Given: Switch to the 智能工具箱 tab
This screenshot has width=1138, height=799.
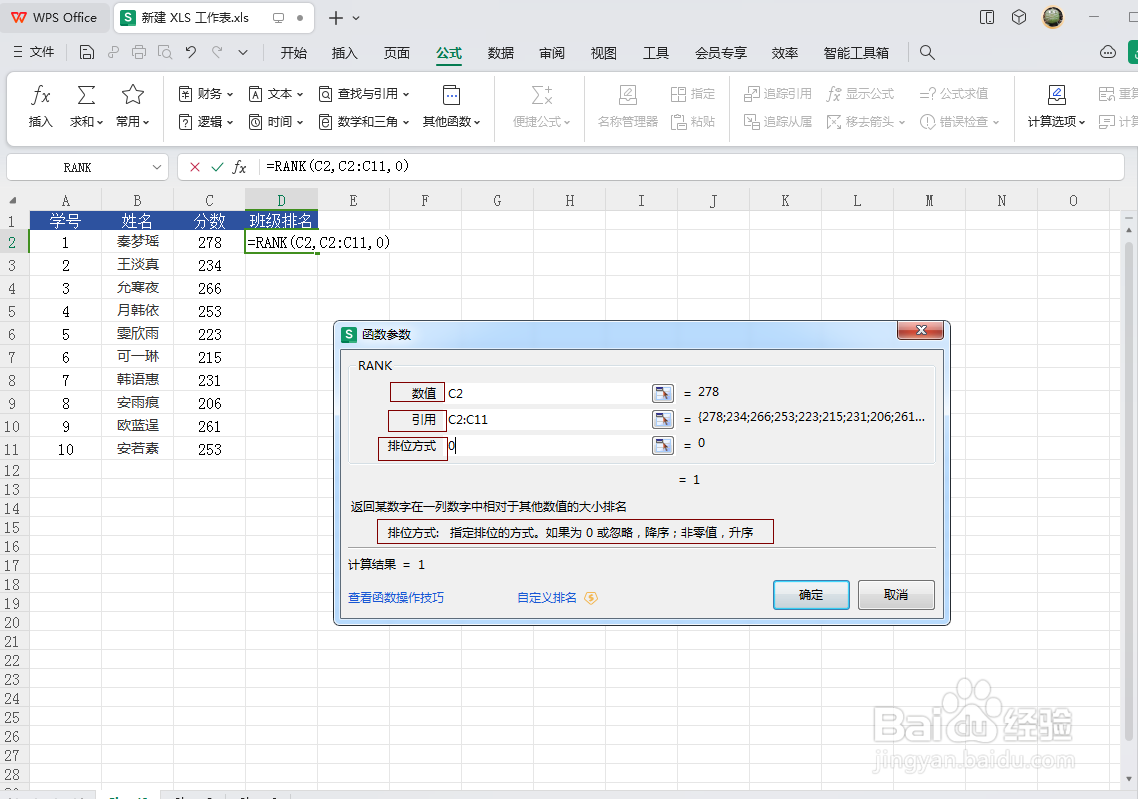Looking at the screenshot, I should (856, 53).
